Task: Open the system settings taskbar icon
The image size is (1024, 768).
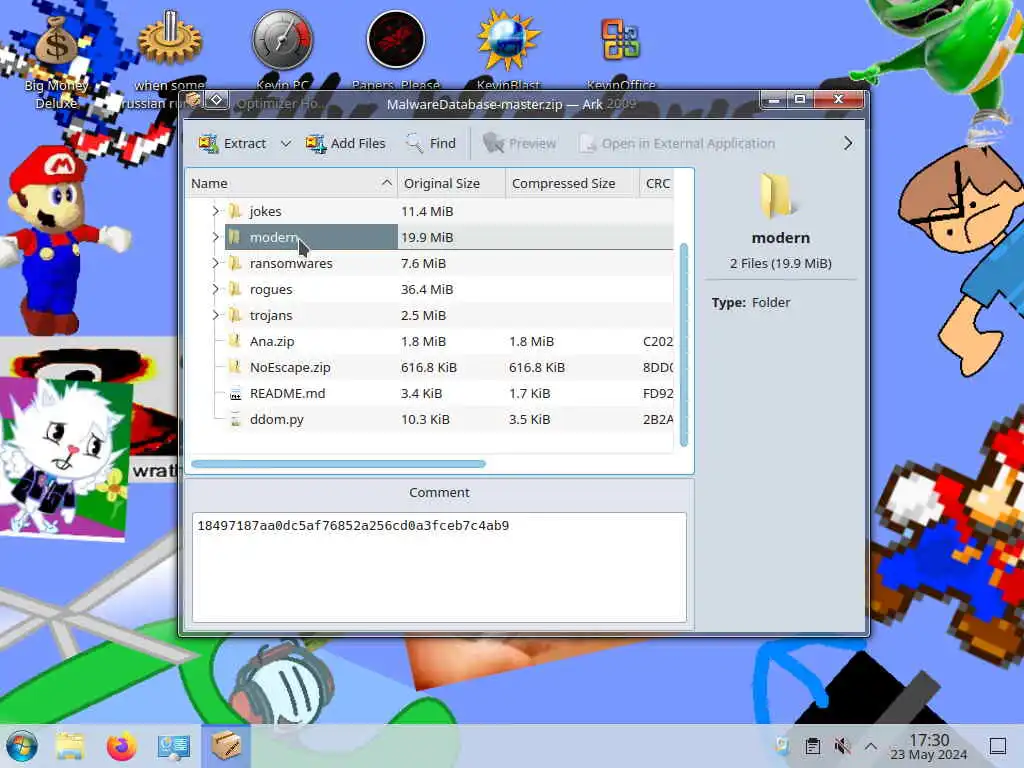Action: click(173, 746)
